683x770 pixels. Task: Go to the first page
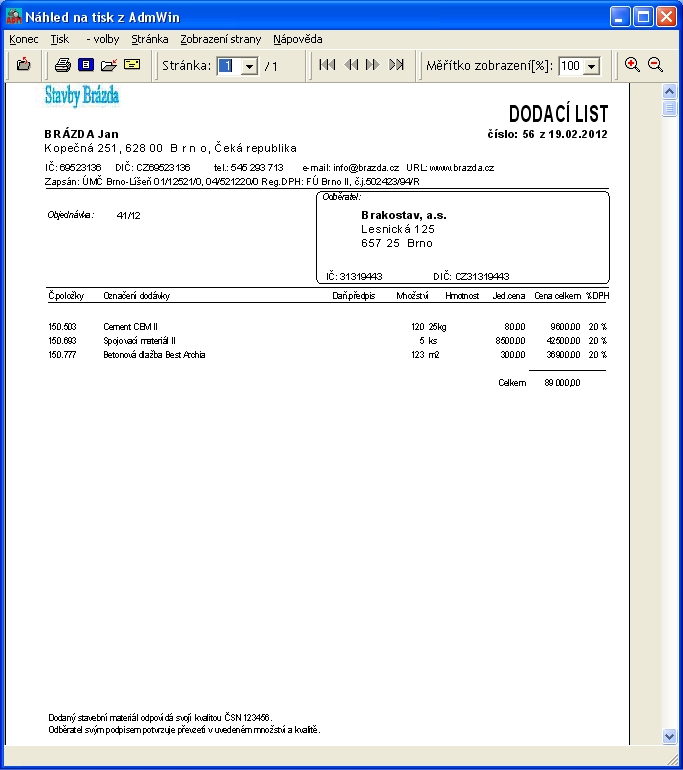[327, 64]
